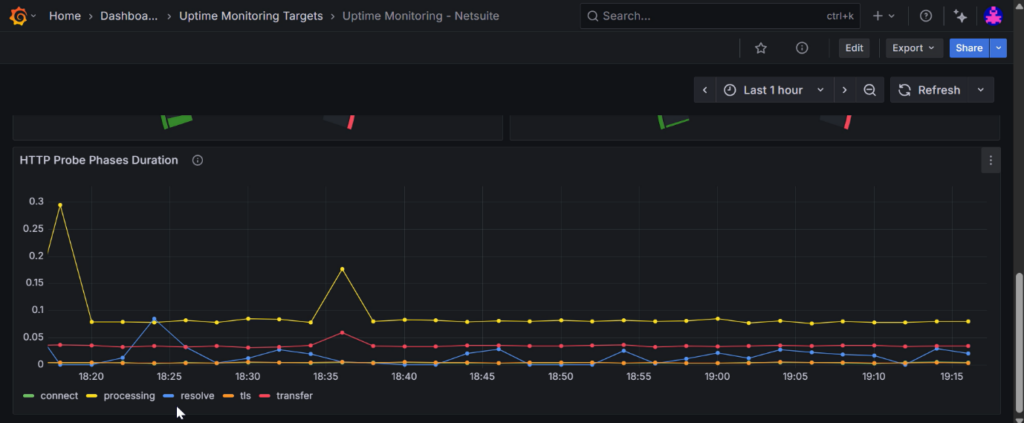
Task: Open the AI assistant sparkle icon
Action: pos(960,16)
